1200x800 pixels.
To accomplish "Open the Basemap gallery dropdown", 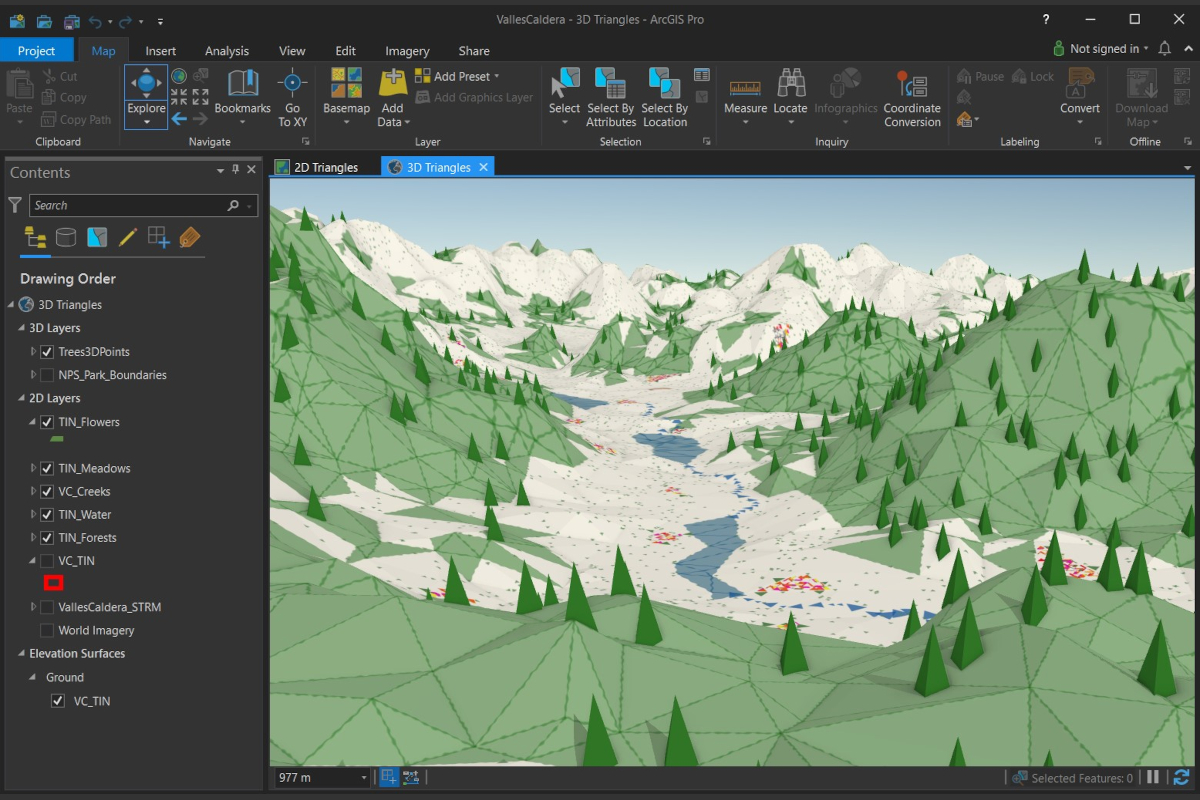I will click(x=346, y=122).
